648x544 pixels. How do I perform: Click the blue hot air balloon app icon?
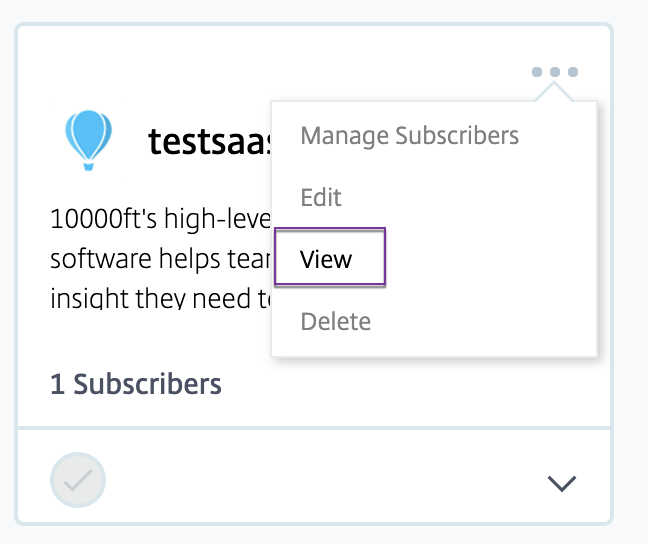click(88, 140)
